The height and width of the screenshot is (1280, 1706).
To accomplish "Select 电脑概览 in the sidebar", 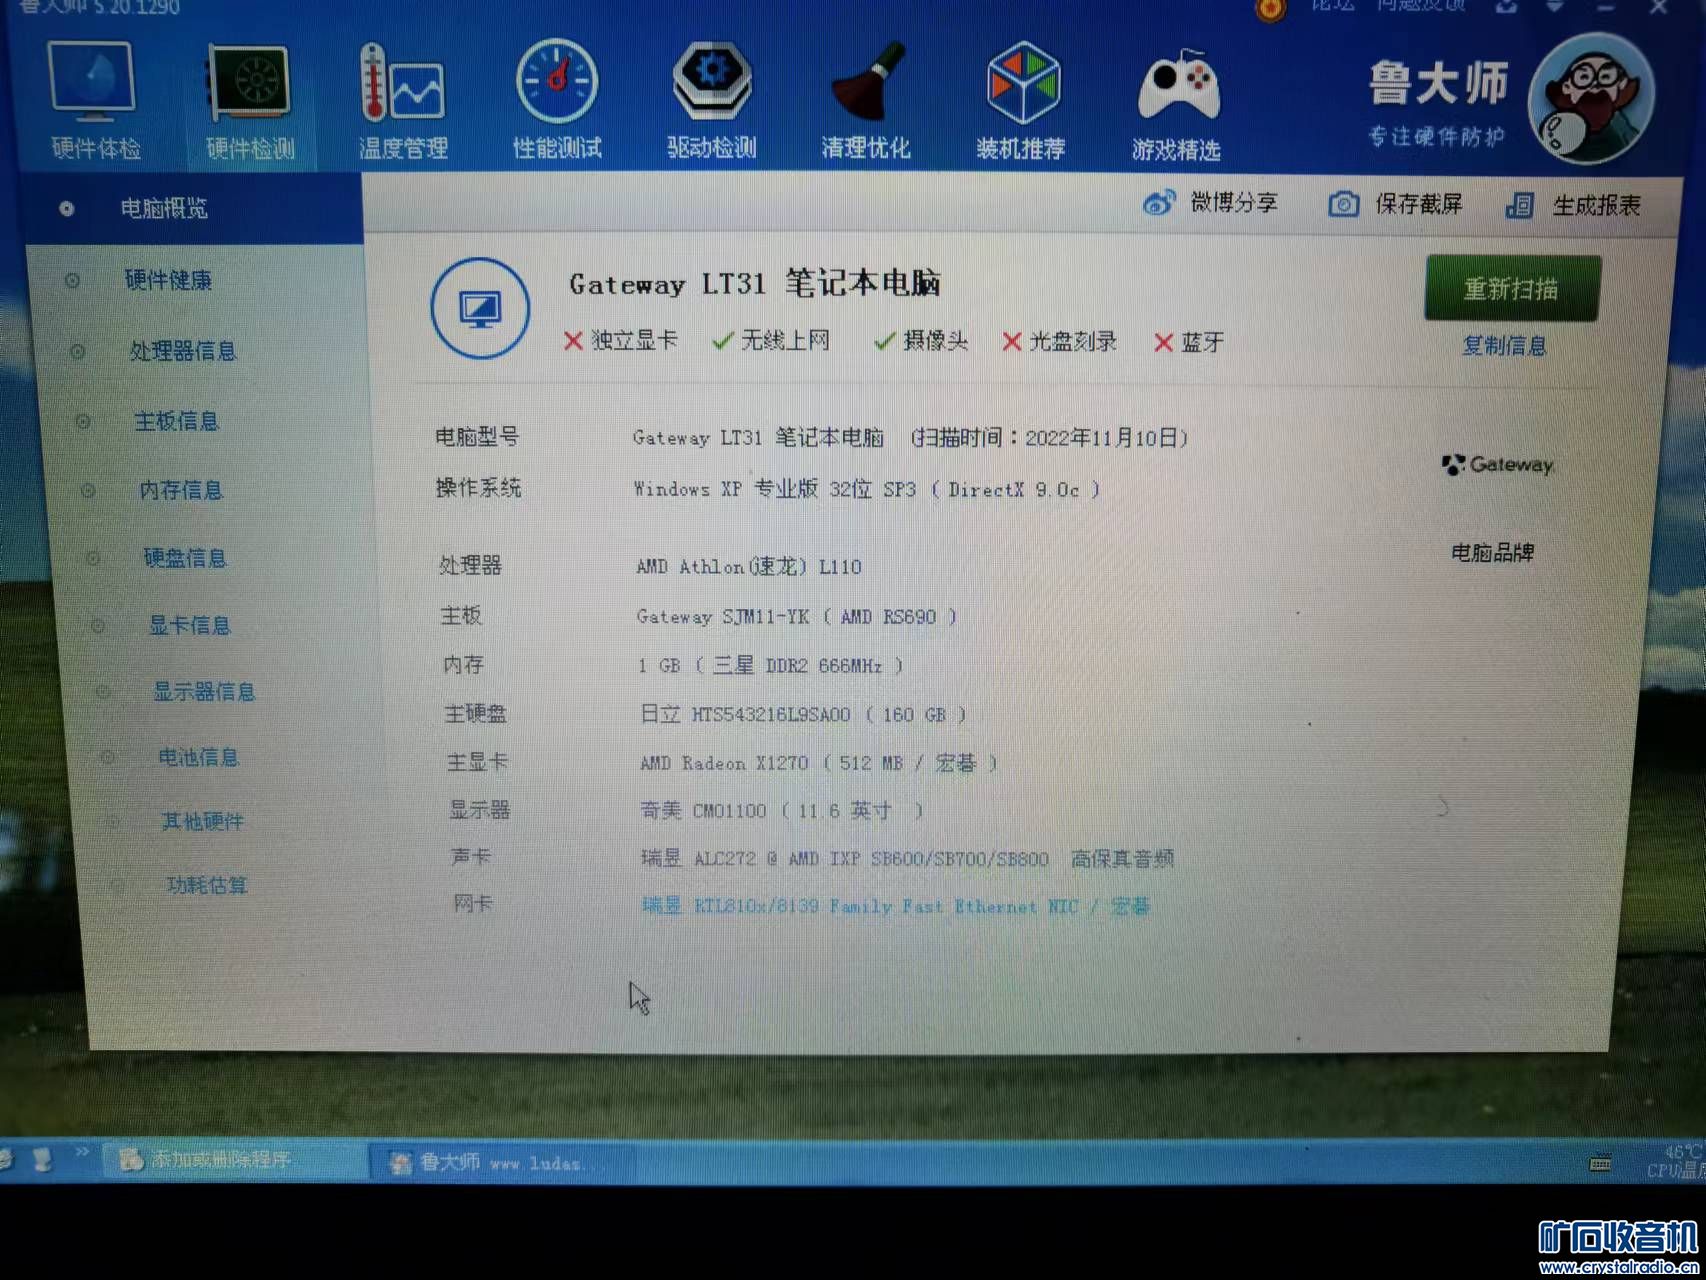I will pos(164,208).
